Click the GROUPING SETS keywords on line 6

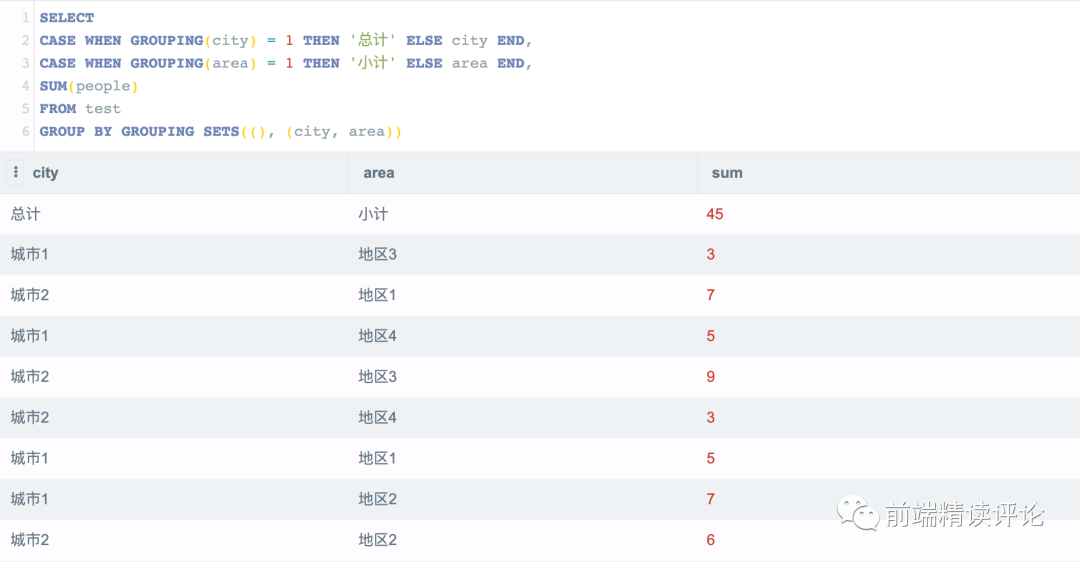180,132
